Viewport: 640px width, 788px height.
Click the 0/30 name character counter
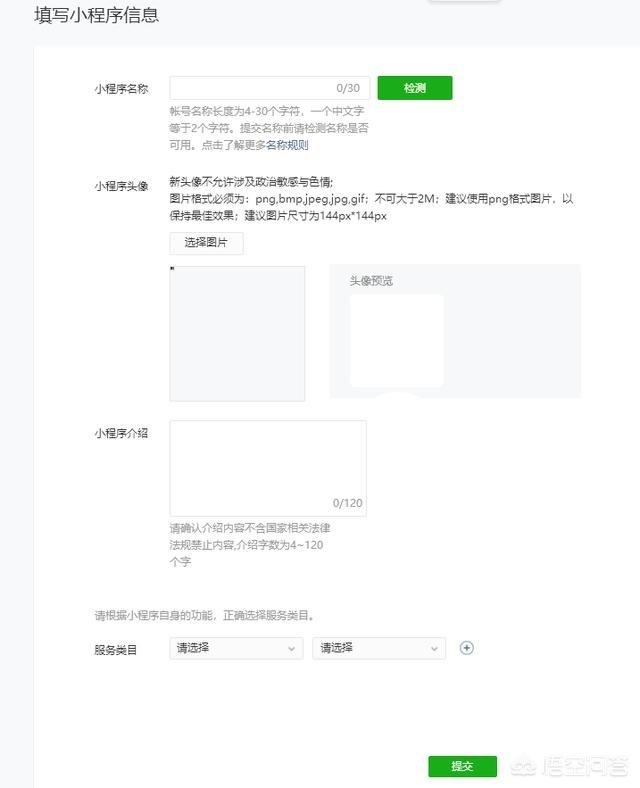tap(348, 88)
